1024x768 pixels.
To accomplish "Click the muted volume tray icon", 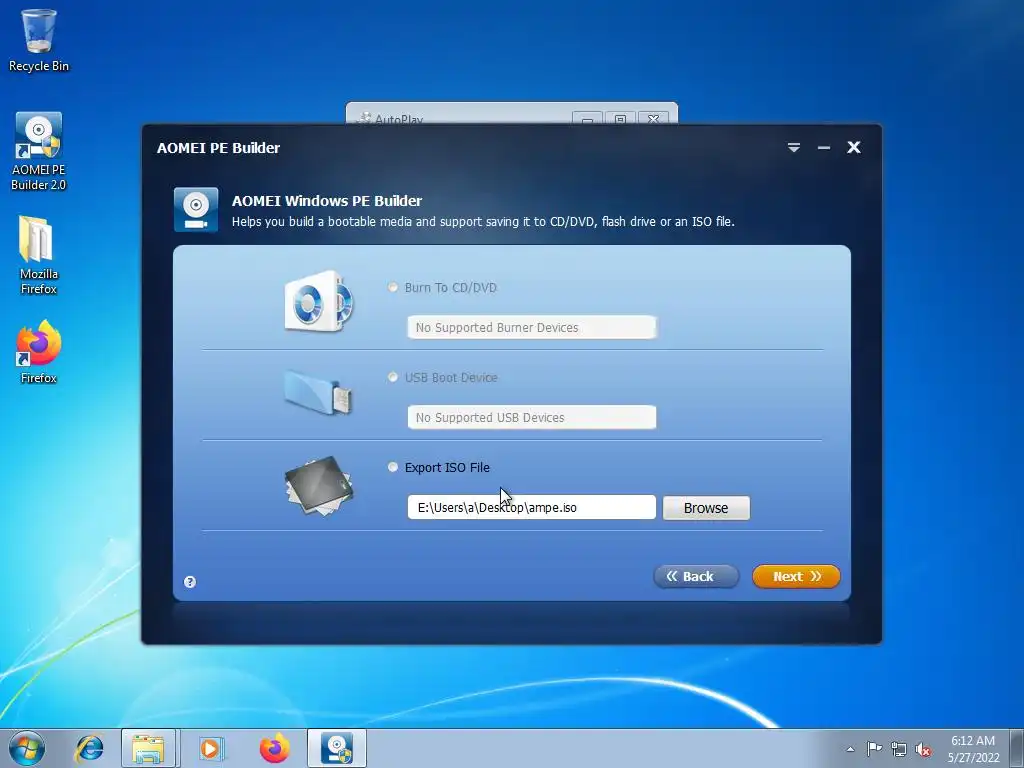I will tap(923, 749).
